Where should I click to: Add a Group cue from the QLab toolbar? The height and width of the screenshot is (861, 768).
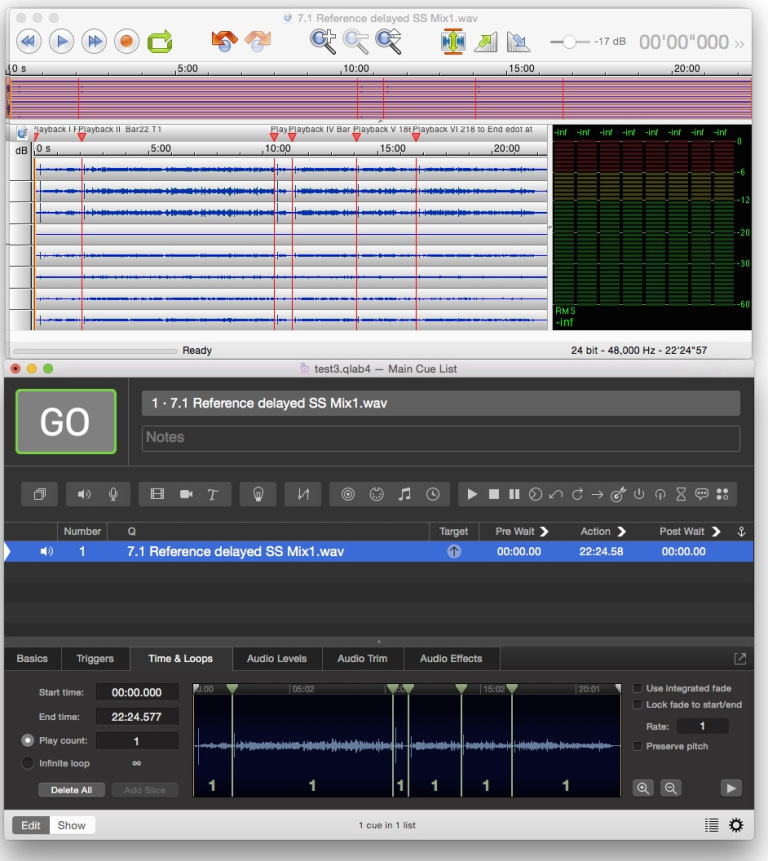pos(39,494)
